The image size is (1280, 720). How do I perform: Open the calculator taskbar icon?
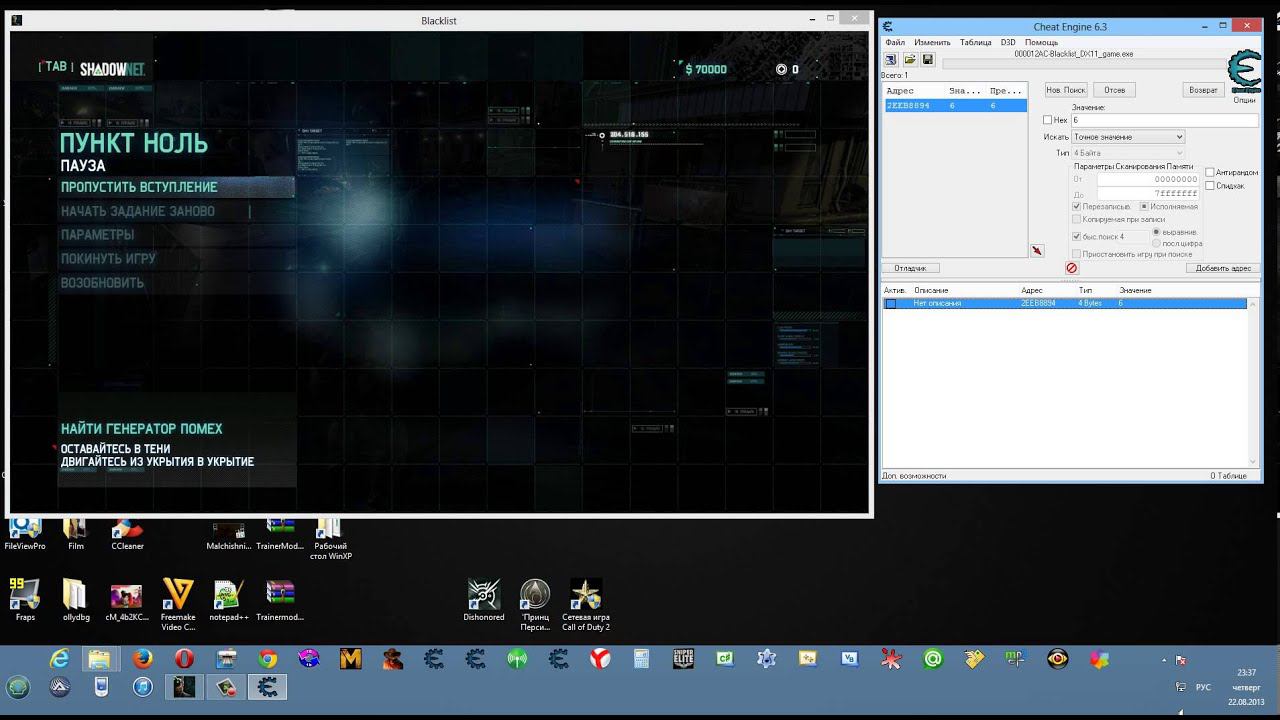pyautogui.click(x=641, y=659)
